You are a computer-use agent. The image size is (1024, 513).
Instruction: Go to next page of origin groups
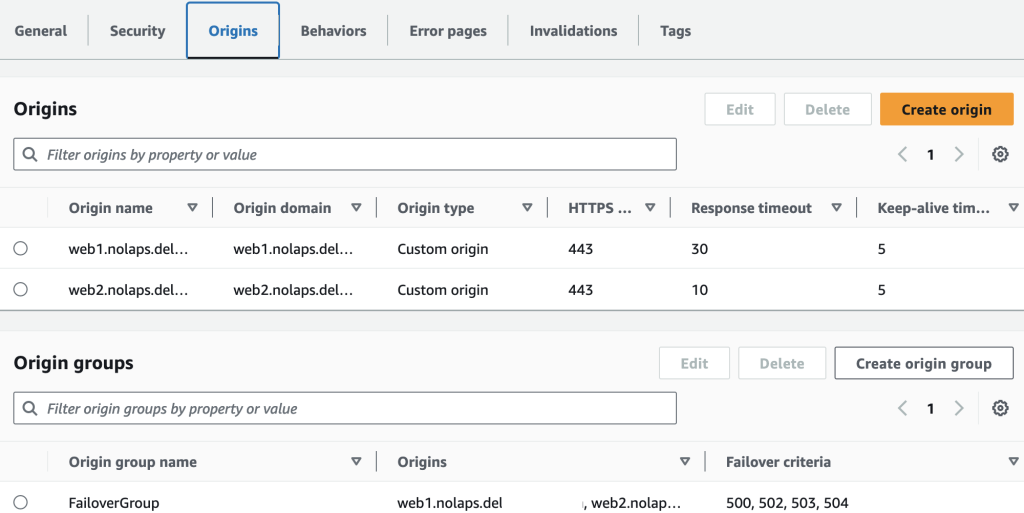(x=959, y=408)
